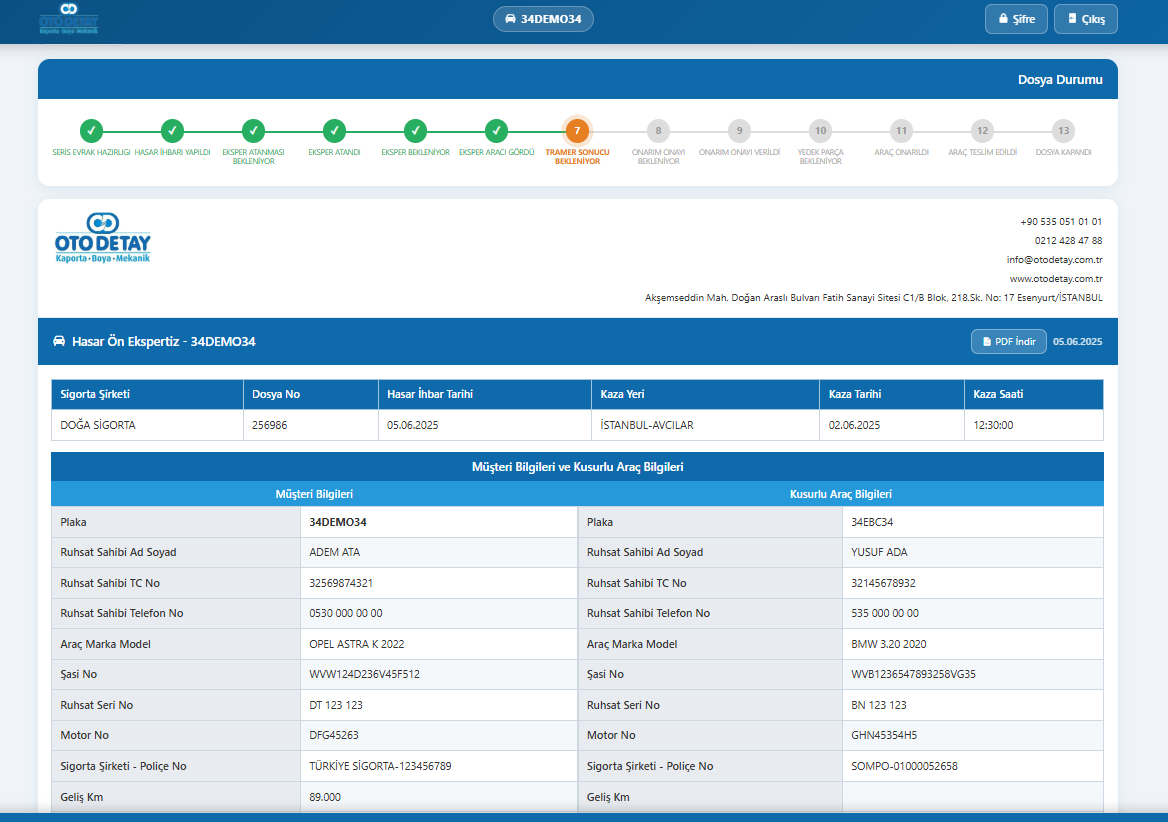Click the Oto Detay logo in header

tap(68, 19)
